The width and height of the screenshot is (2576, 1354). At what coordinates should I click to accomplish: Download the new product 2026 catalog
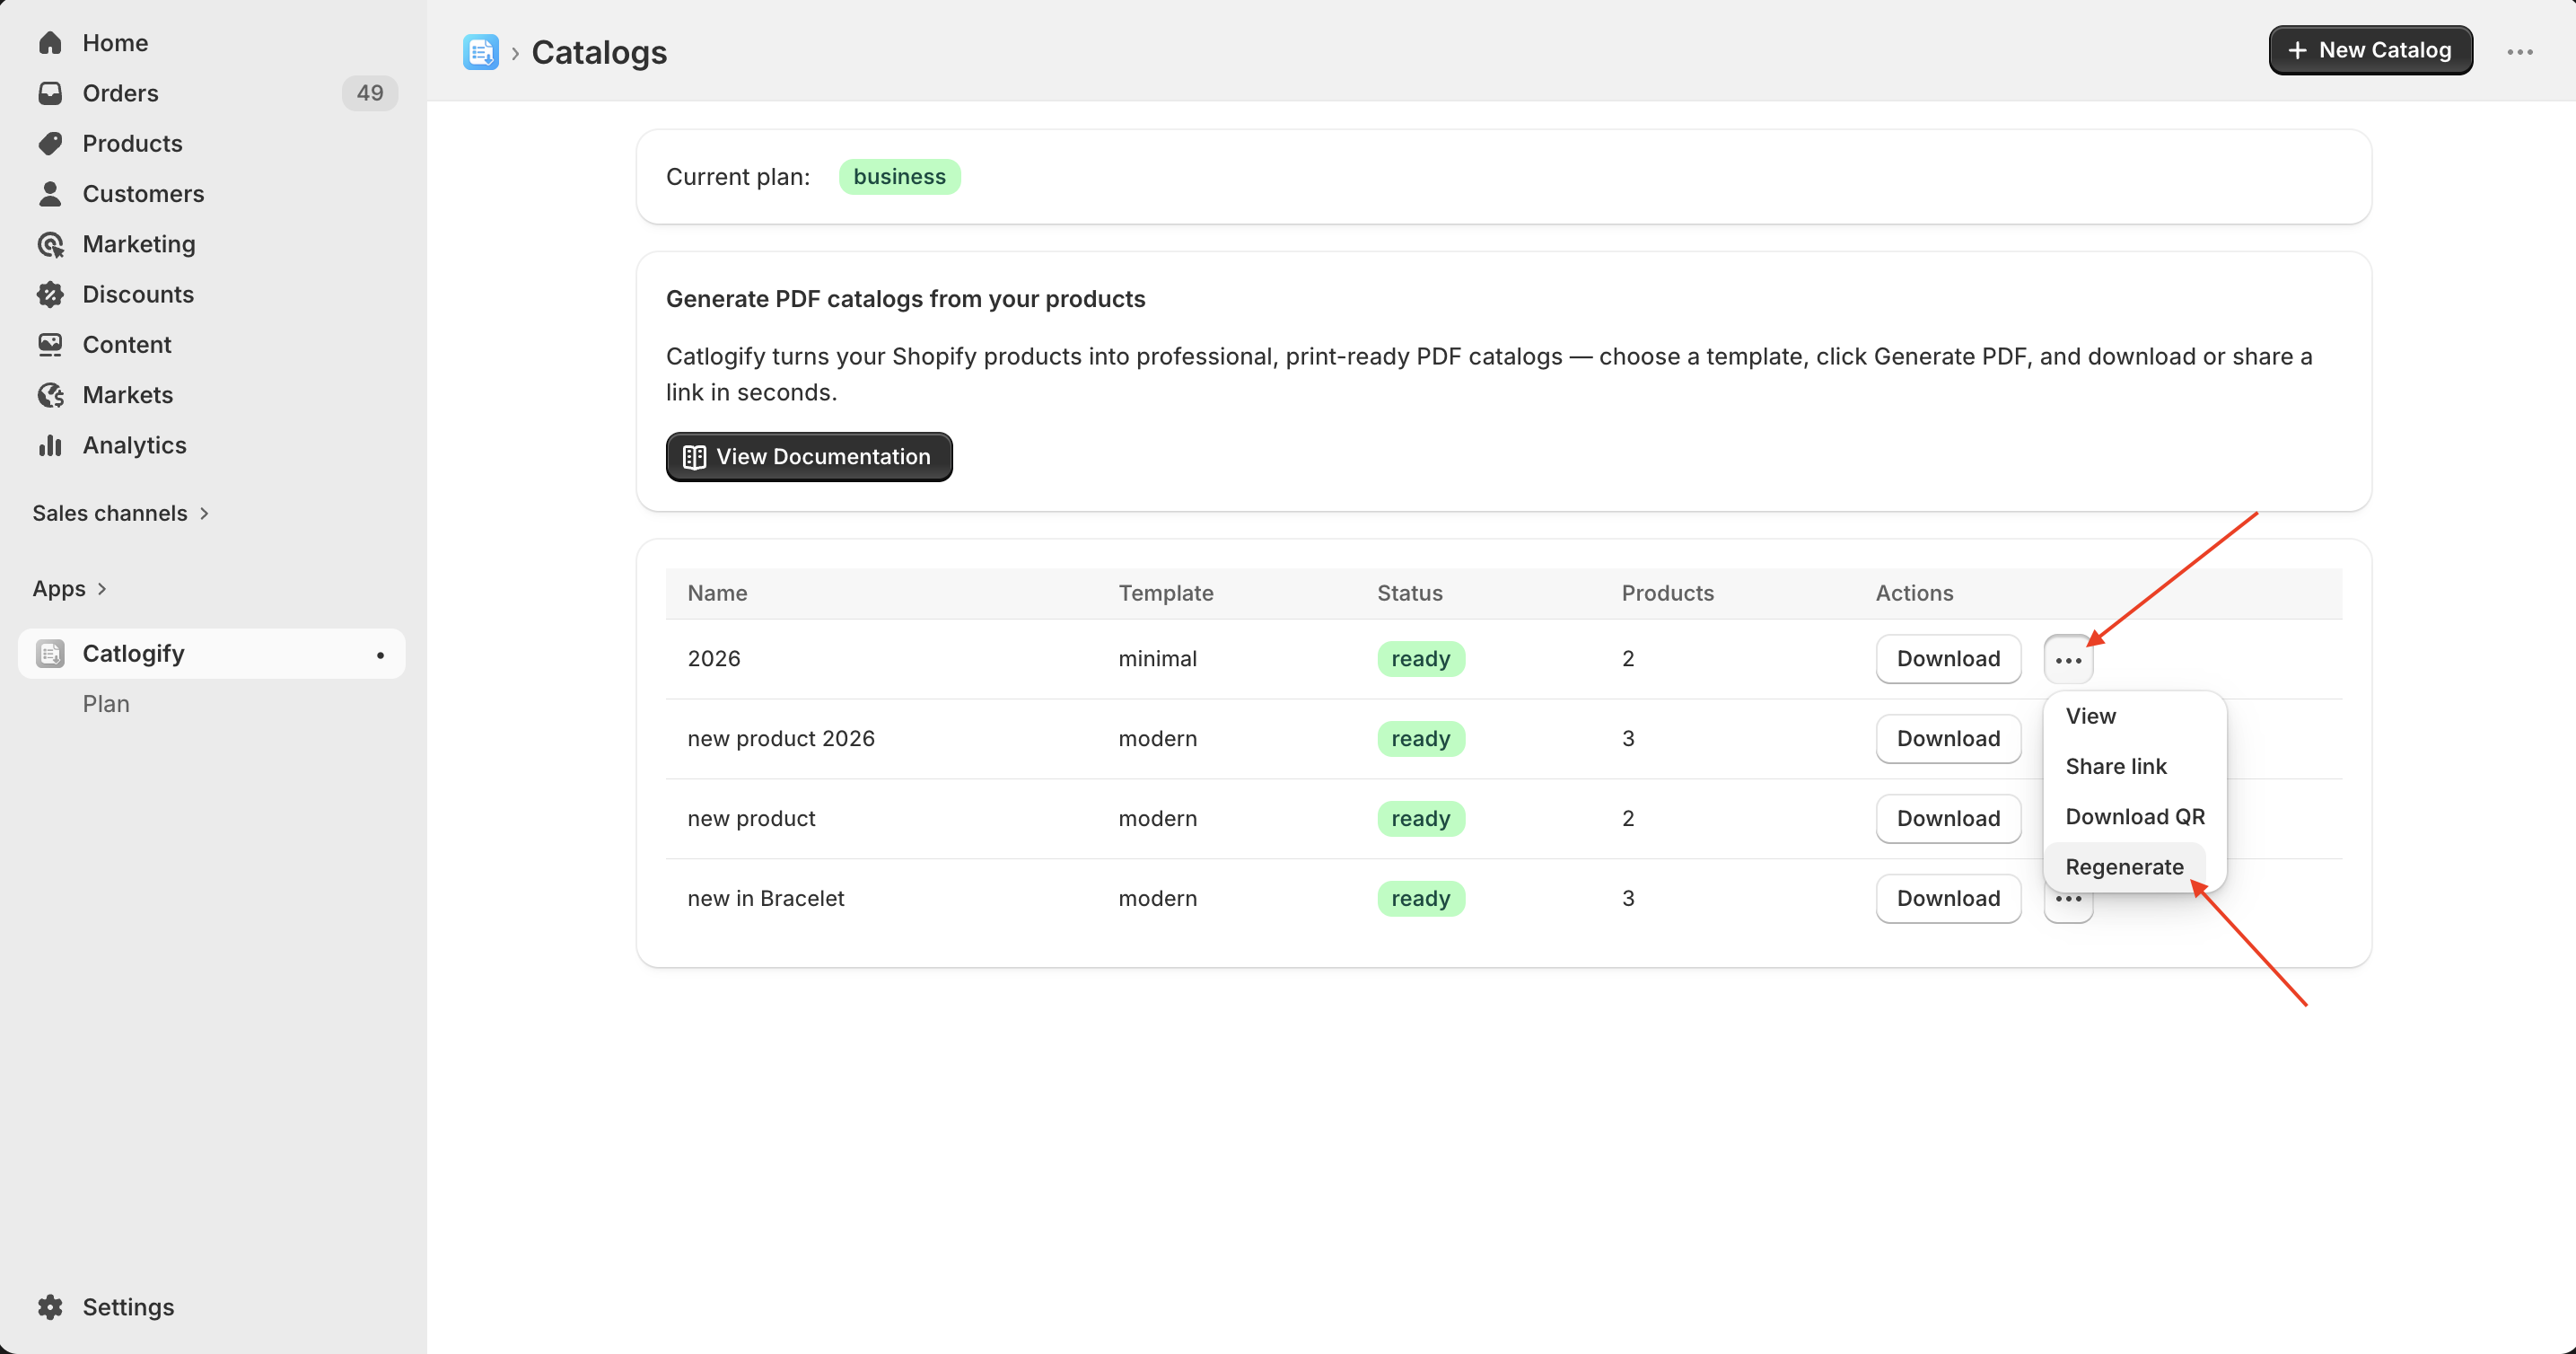pyautogui.click(x=1948, y=739)
